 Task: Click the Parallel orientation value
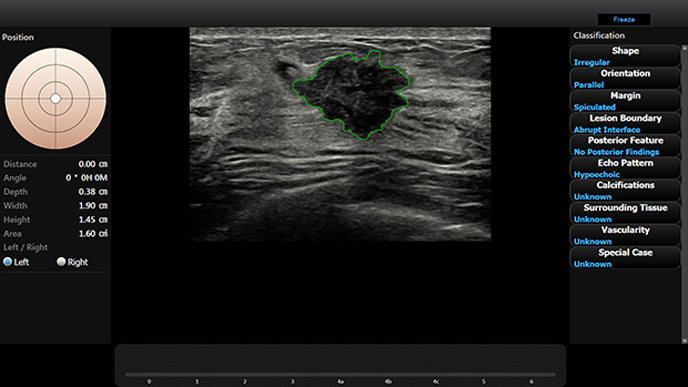589,85
